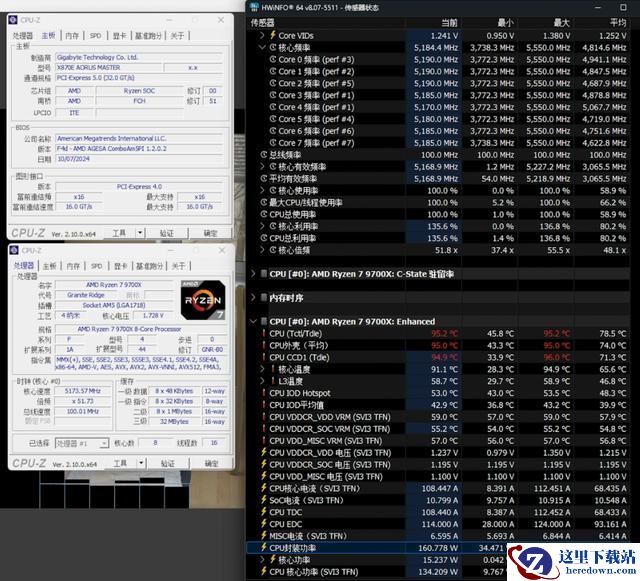This screenshot has height=581, width=640.
Task: Switch to 处理器 tab in motherboard CPU-Z window
Action: pyautogui.click(x=22, y=36)
